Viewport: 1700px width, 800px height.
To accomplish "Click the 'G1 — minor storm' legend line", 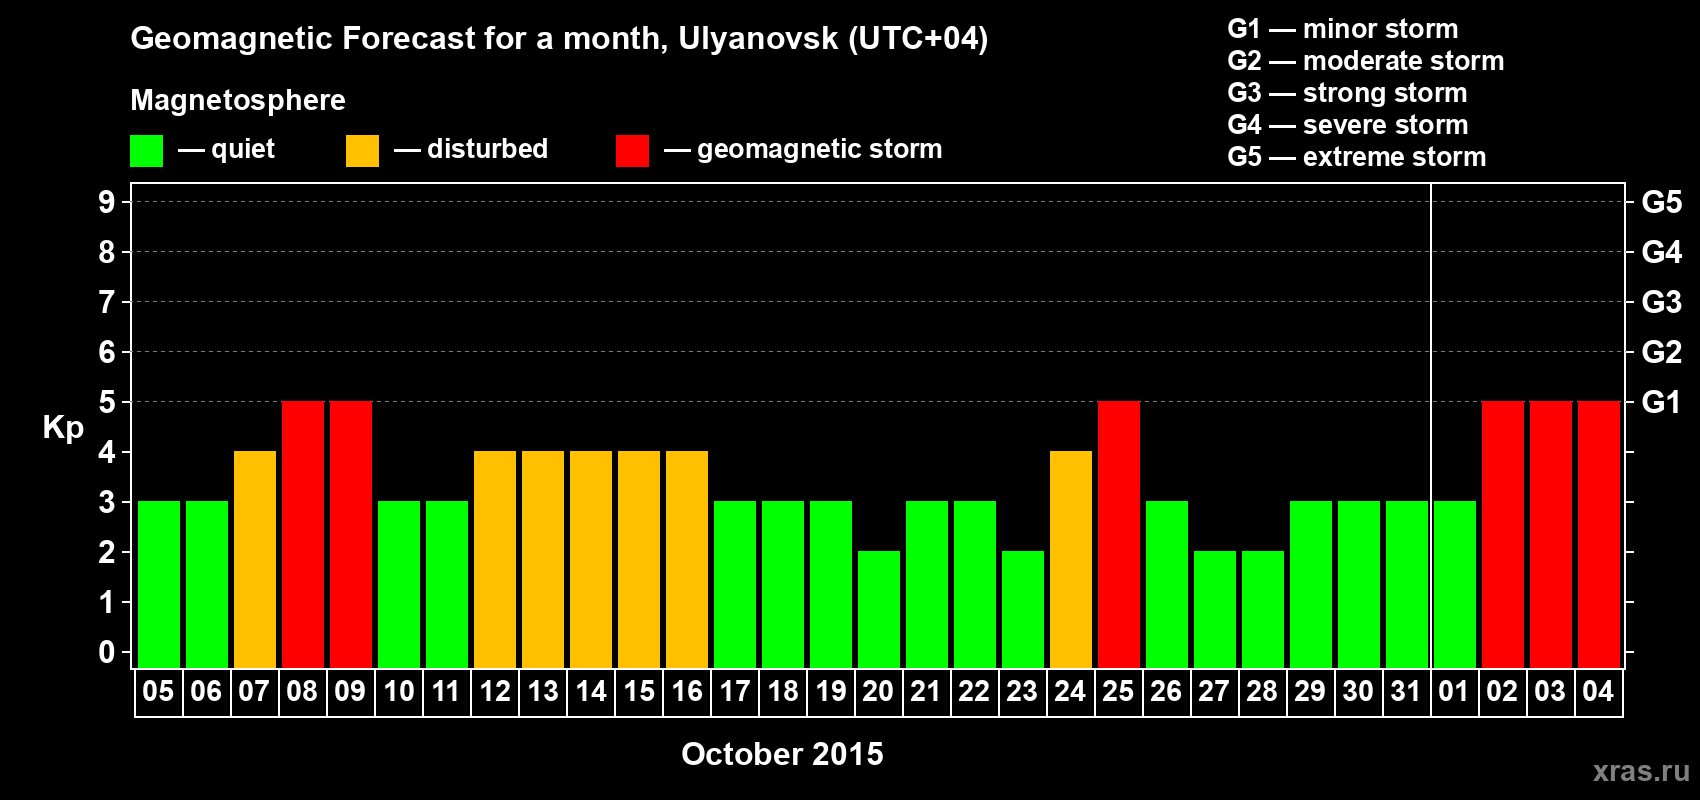I will tap(1342, 29).
